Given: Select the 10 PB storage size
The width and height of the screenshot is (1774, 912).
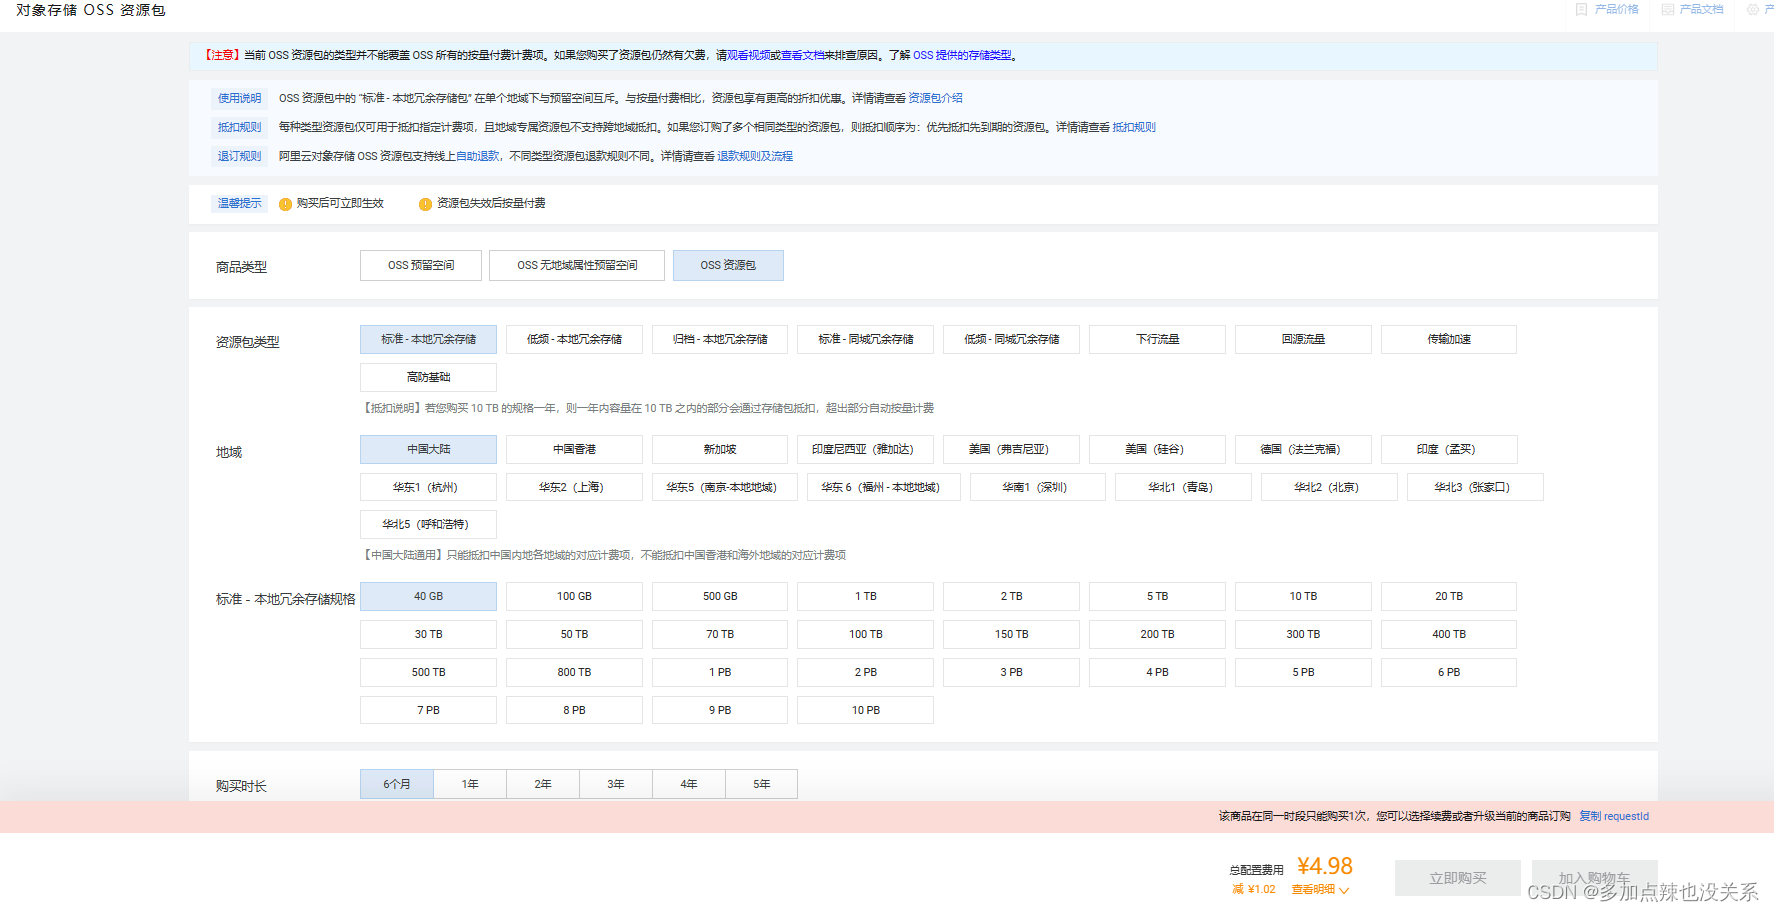Looking at the screenshot, I should [866, 710].
